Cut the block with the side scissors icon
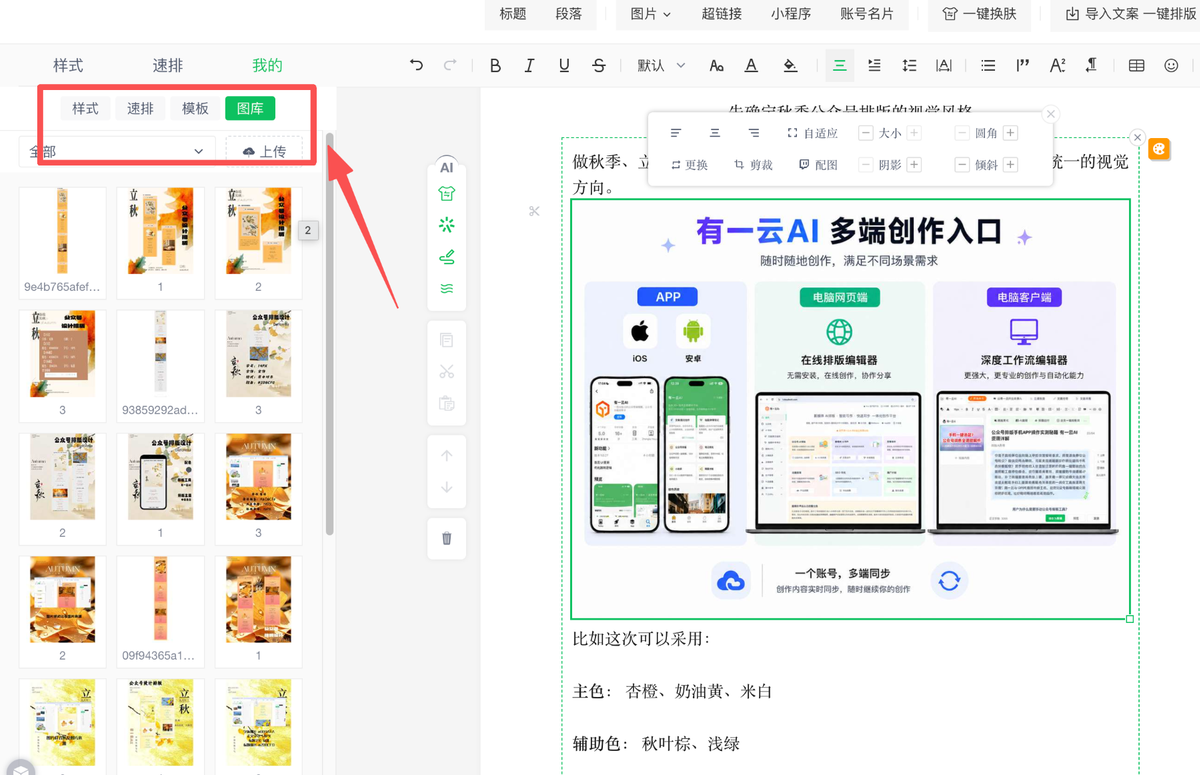Screen dimensions: 1200x775 tap(447, 372)
